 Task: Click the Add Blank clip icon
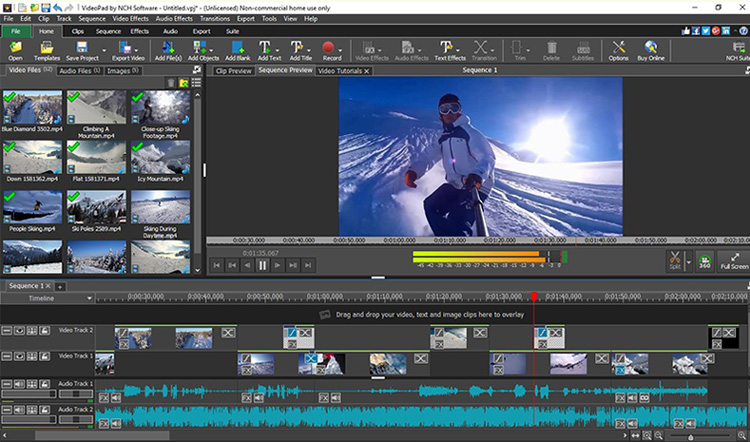click(x=238, y=51)
